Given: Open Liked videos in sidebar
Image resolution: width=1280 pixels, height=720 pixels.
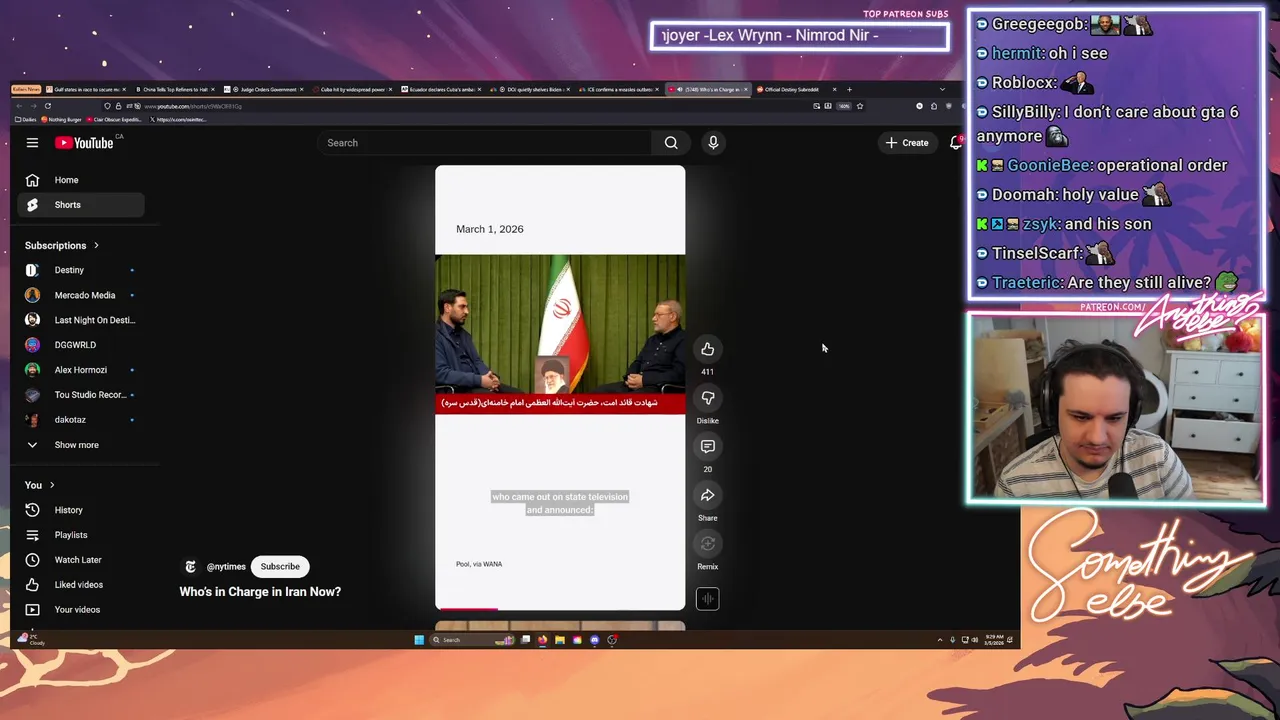Looking at the screenshot, I should point(81,585).
